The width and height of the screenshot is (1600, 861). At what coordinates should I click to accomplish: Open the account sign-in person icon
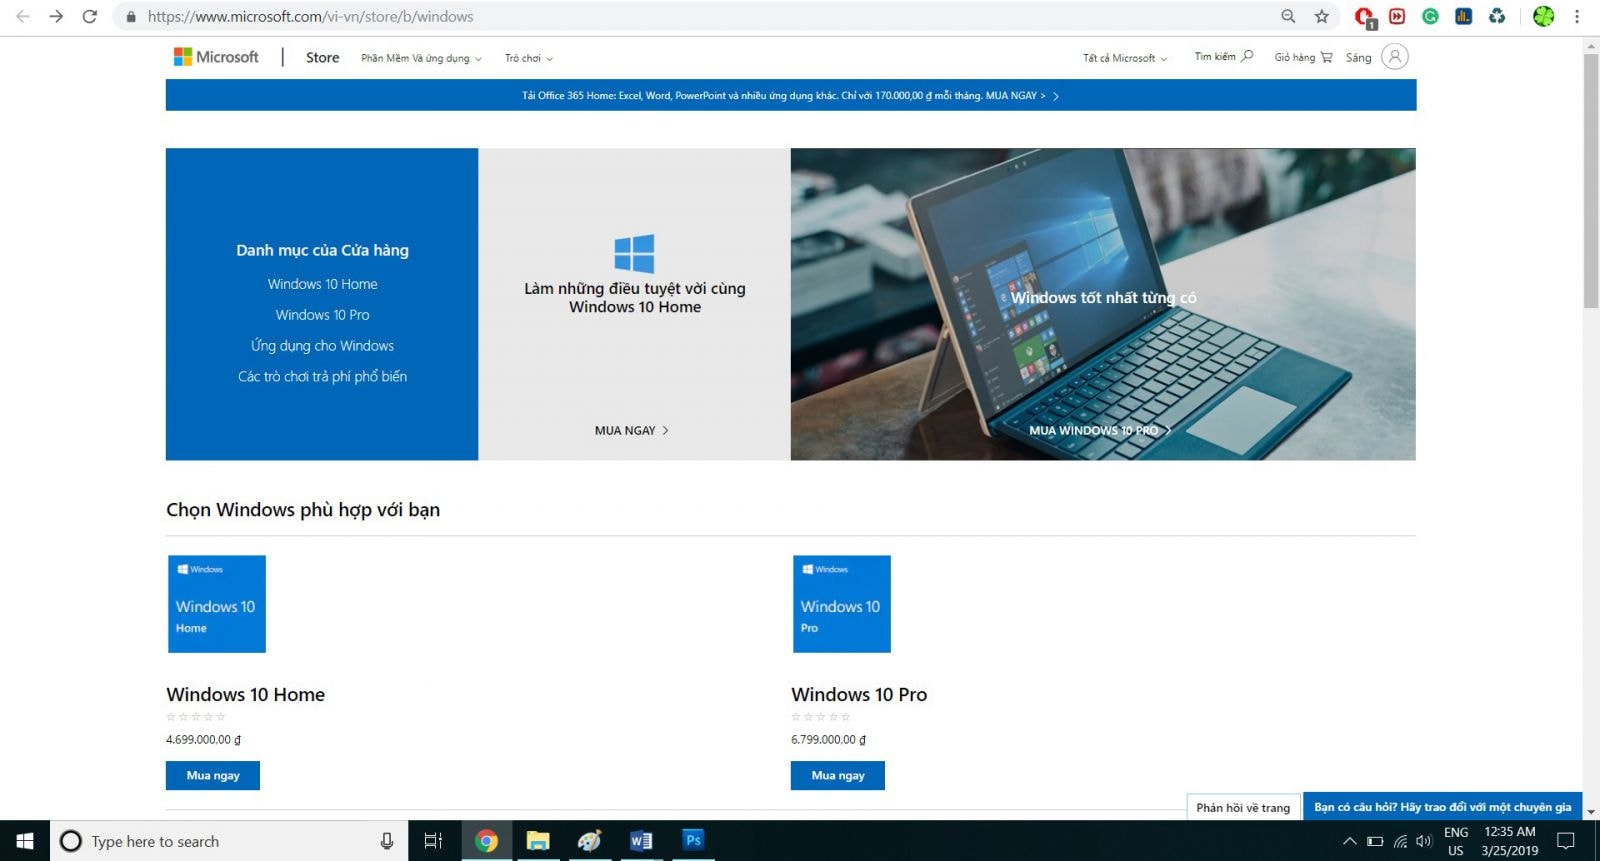click(x=1395, y=57)
